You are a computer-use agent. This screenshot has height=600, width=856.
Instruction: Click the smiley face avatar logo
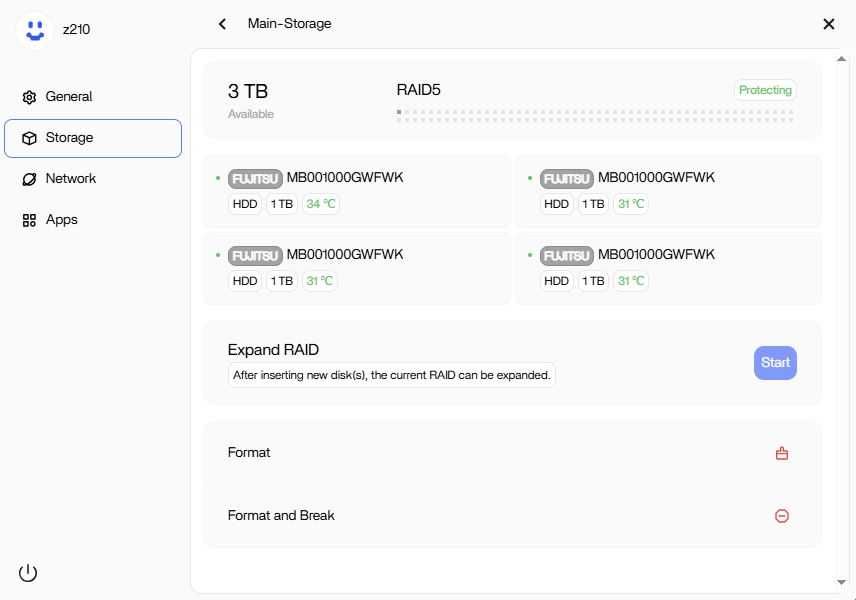click(x=35, y=29)
